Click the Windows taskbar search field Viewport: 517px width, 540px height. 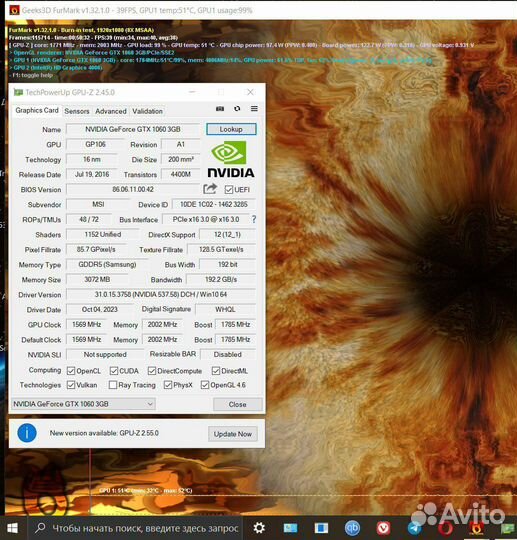(x=135, y=528)
